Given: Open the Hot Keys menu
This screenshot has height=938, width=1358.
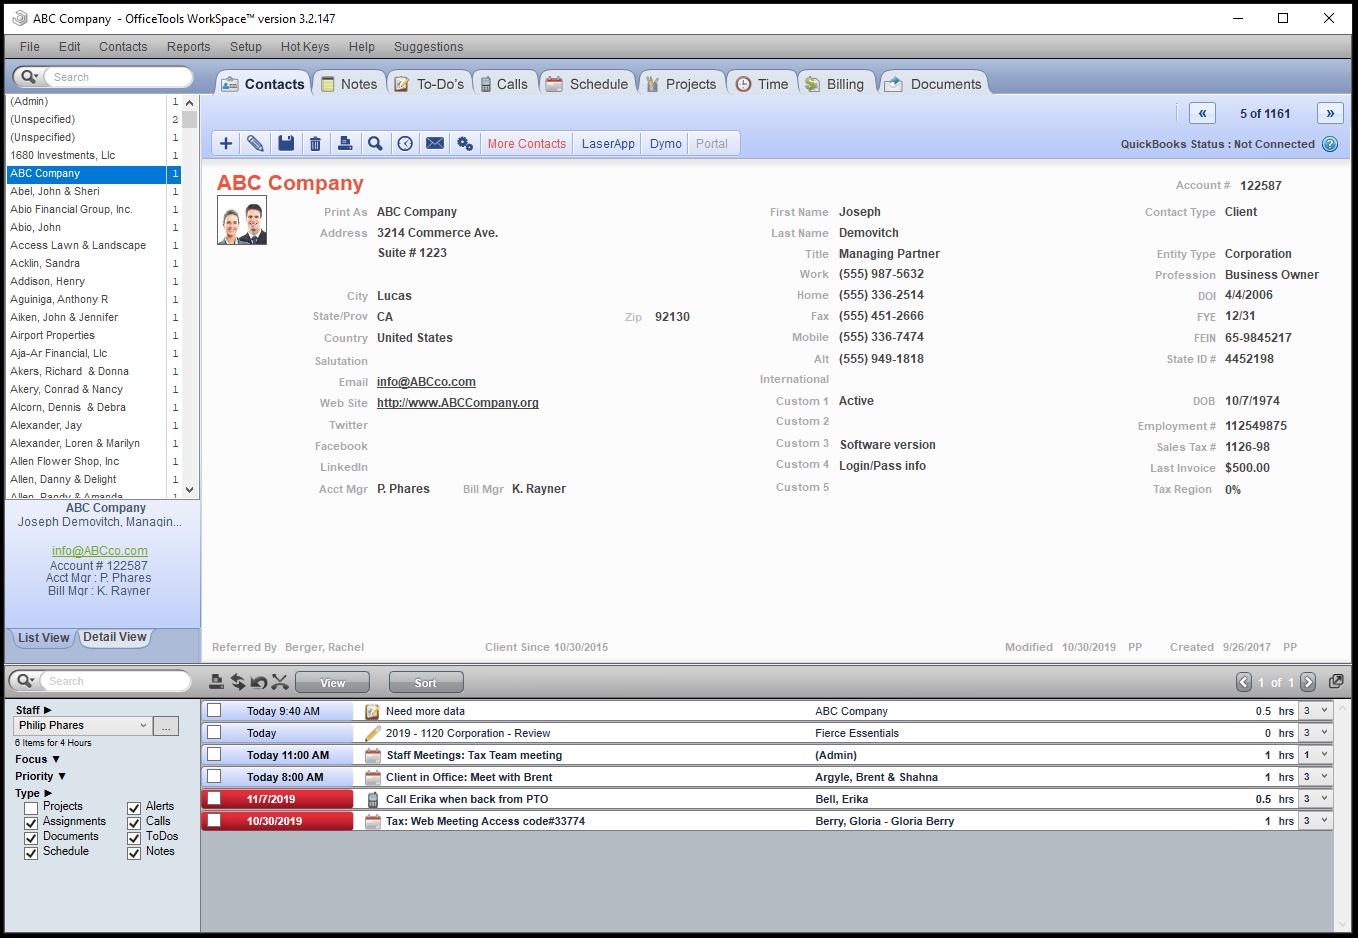Looking at the screenshot, I should click(305, 47).
